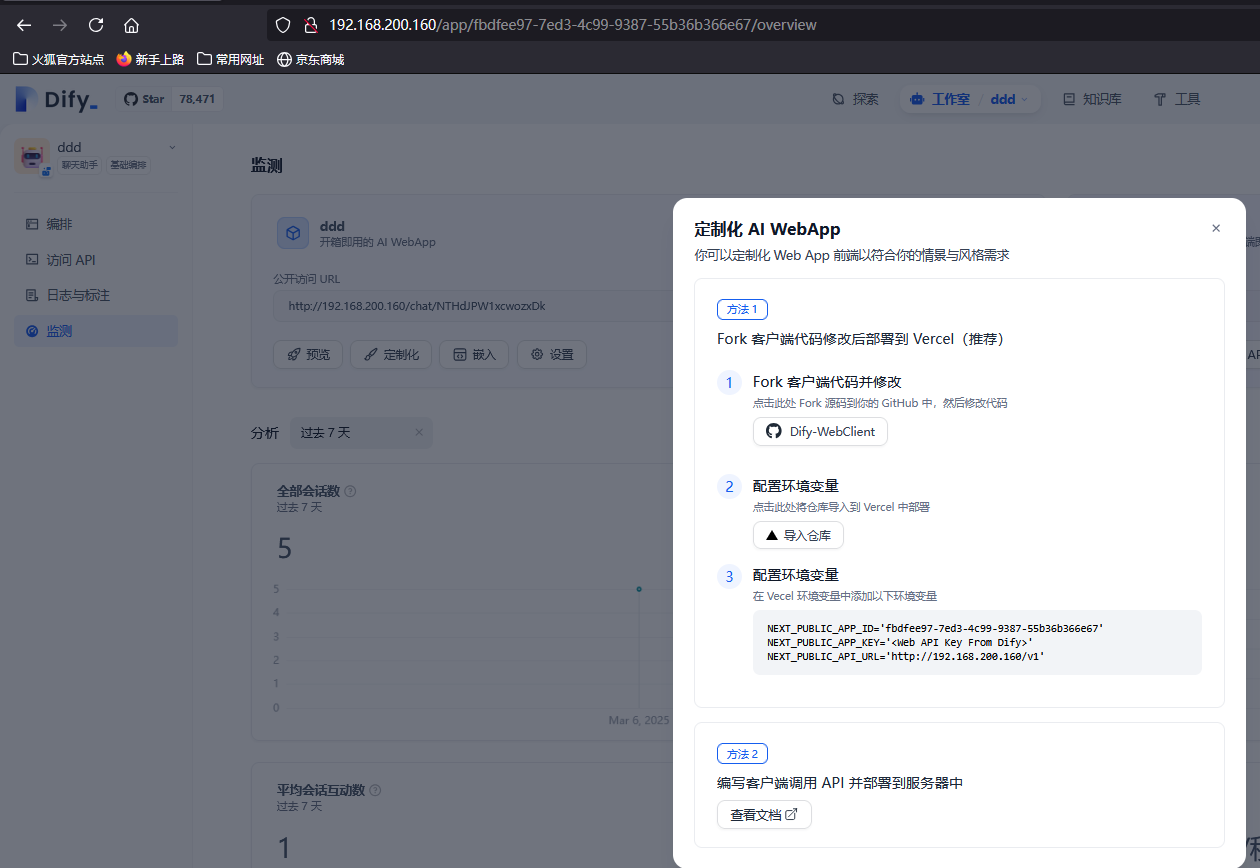Close the 定制化 AI WebApp dialog
This screenshot has width=1260, height=868.
1216,228
